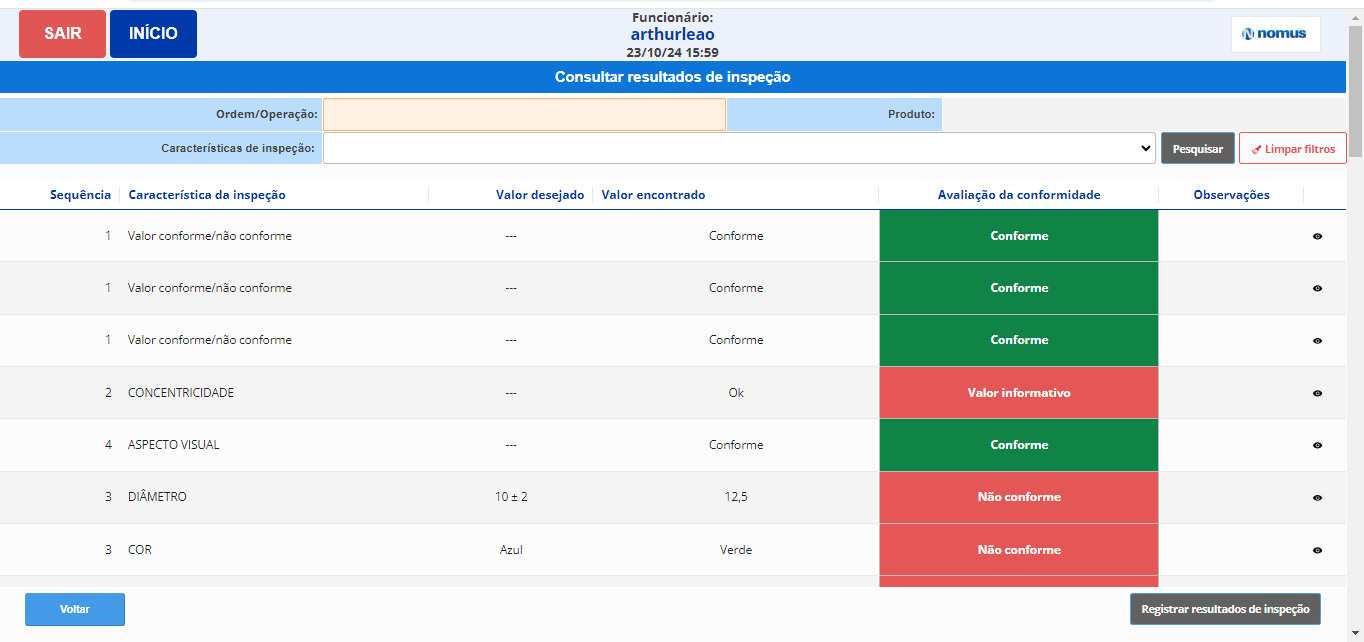The image size is (1364, 642).
Task: Select COR characteristic cell
Action: tap(140, 550)
